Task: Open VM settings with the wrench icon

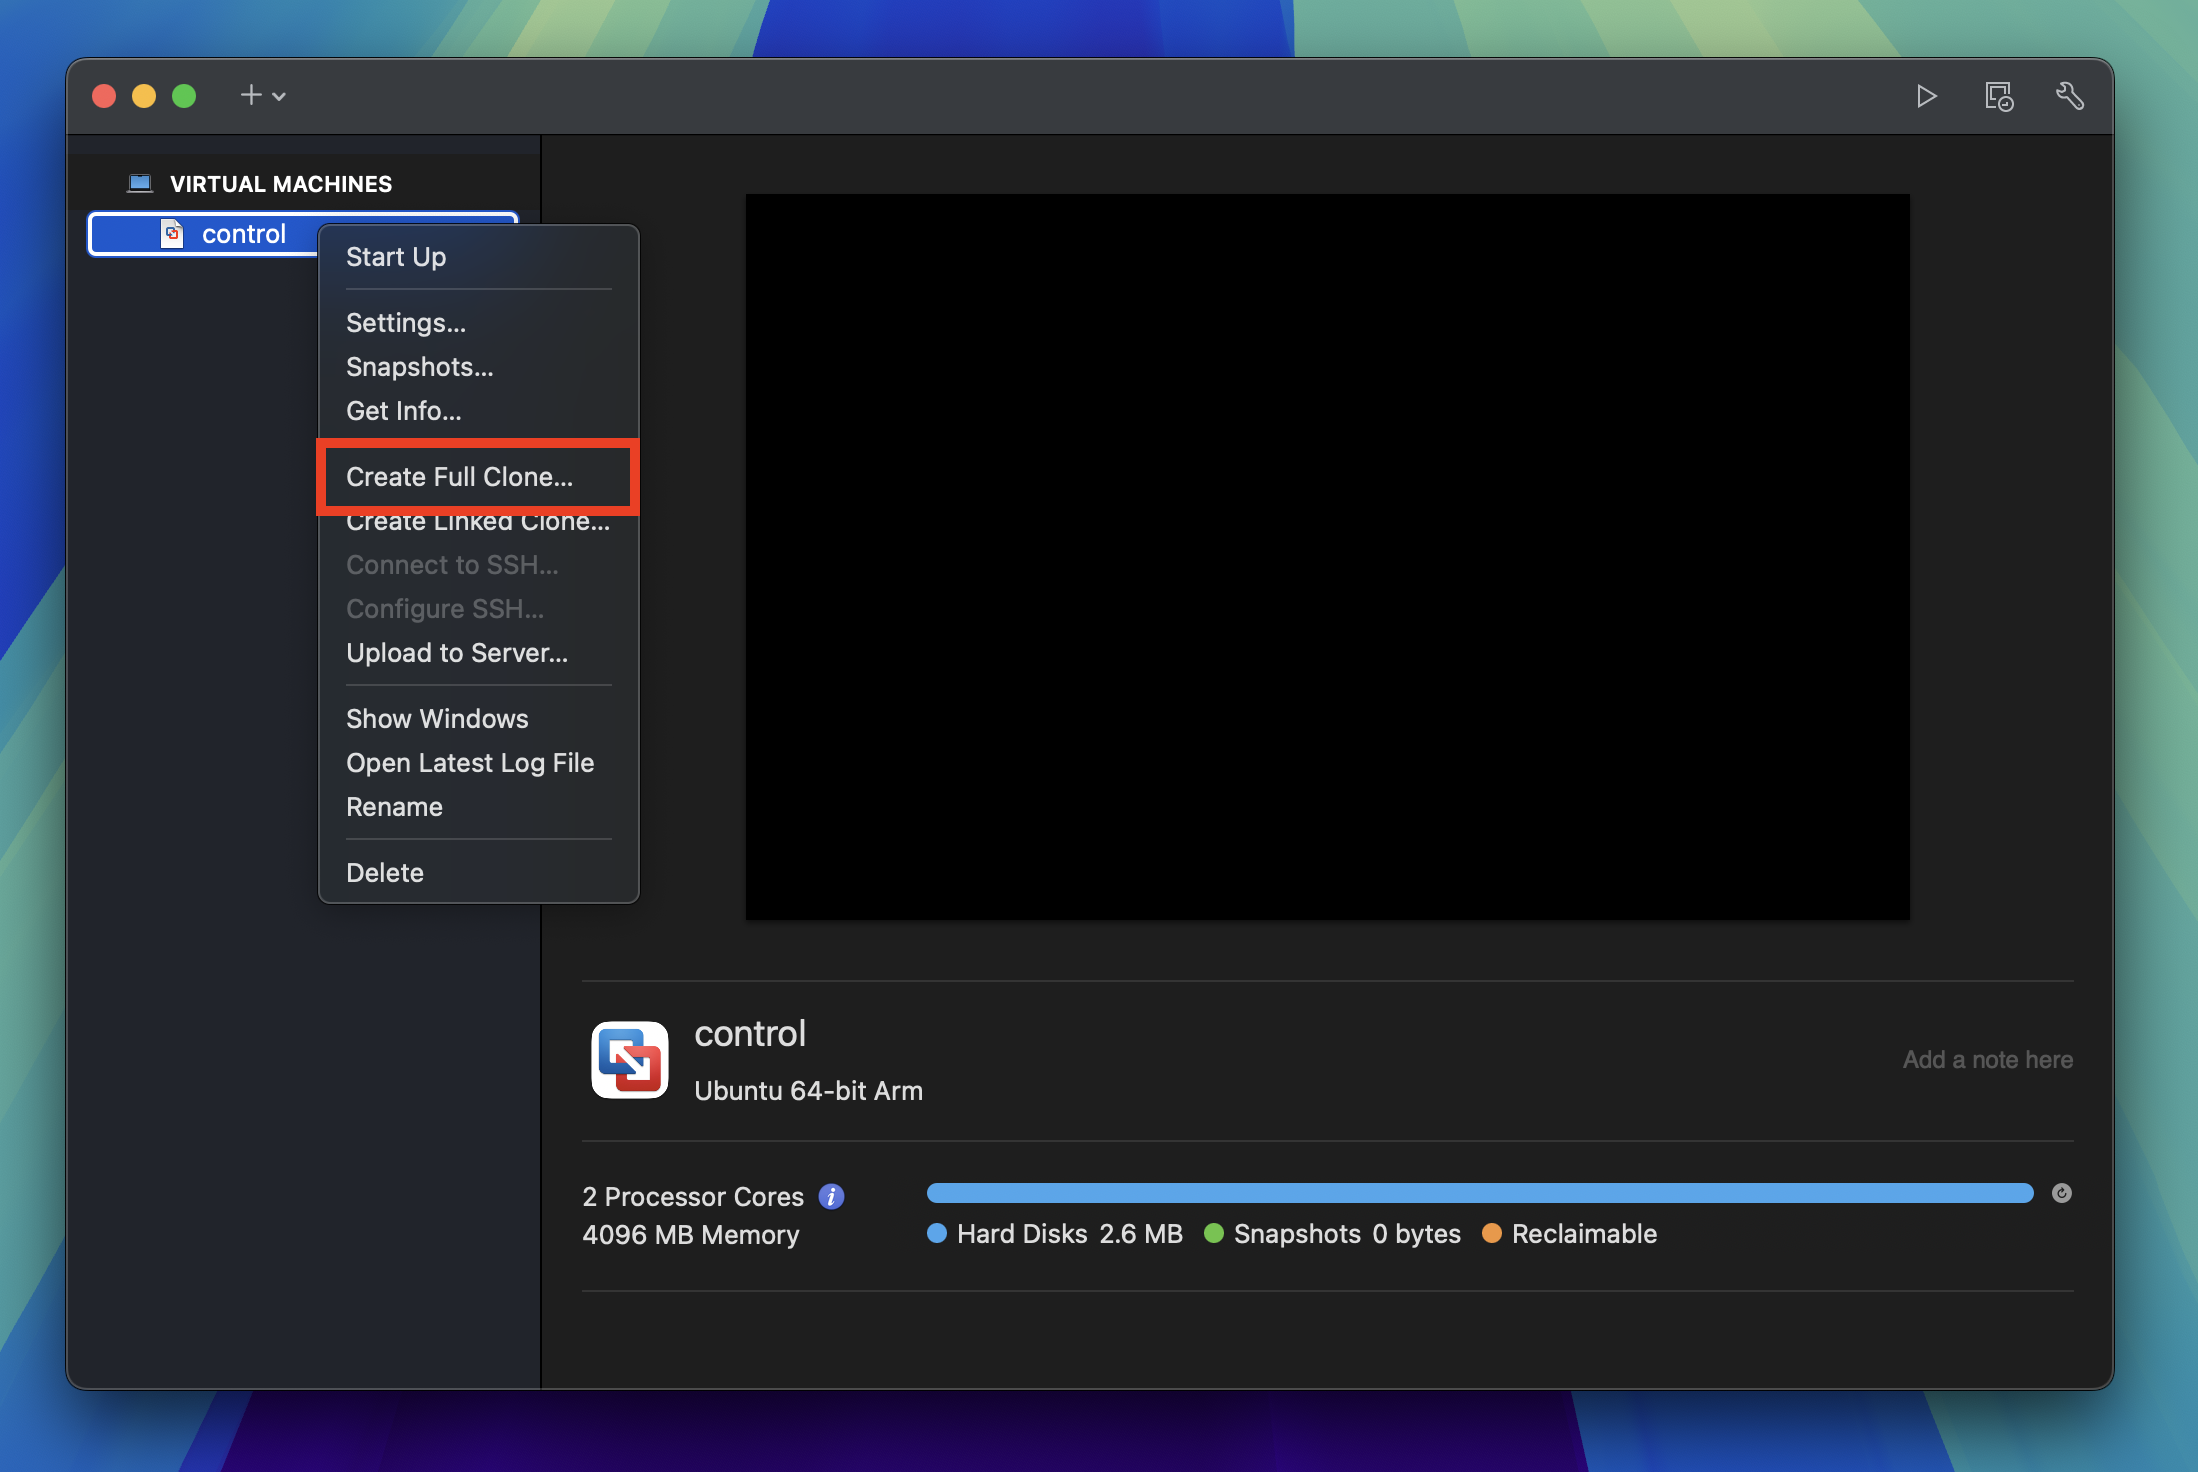Action: [2070, 96]
